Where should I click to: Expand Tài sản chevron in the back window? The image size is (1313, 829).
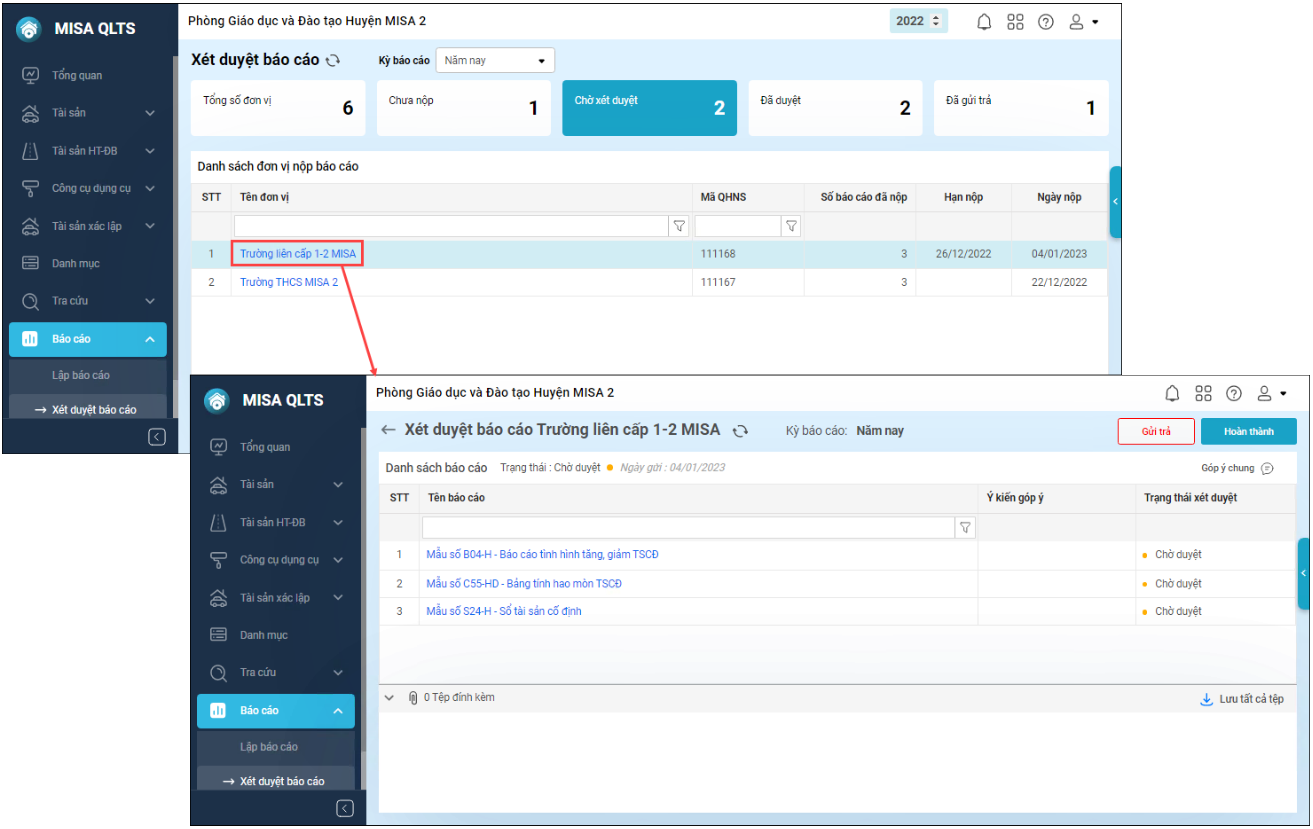pos(150,113)
